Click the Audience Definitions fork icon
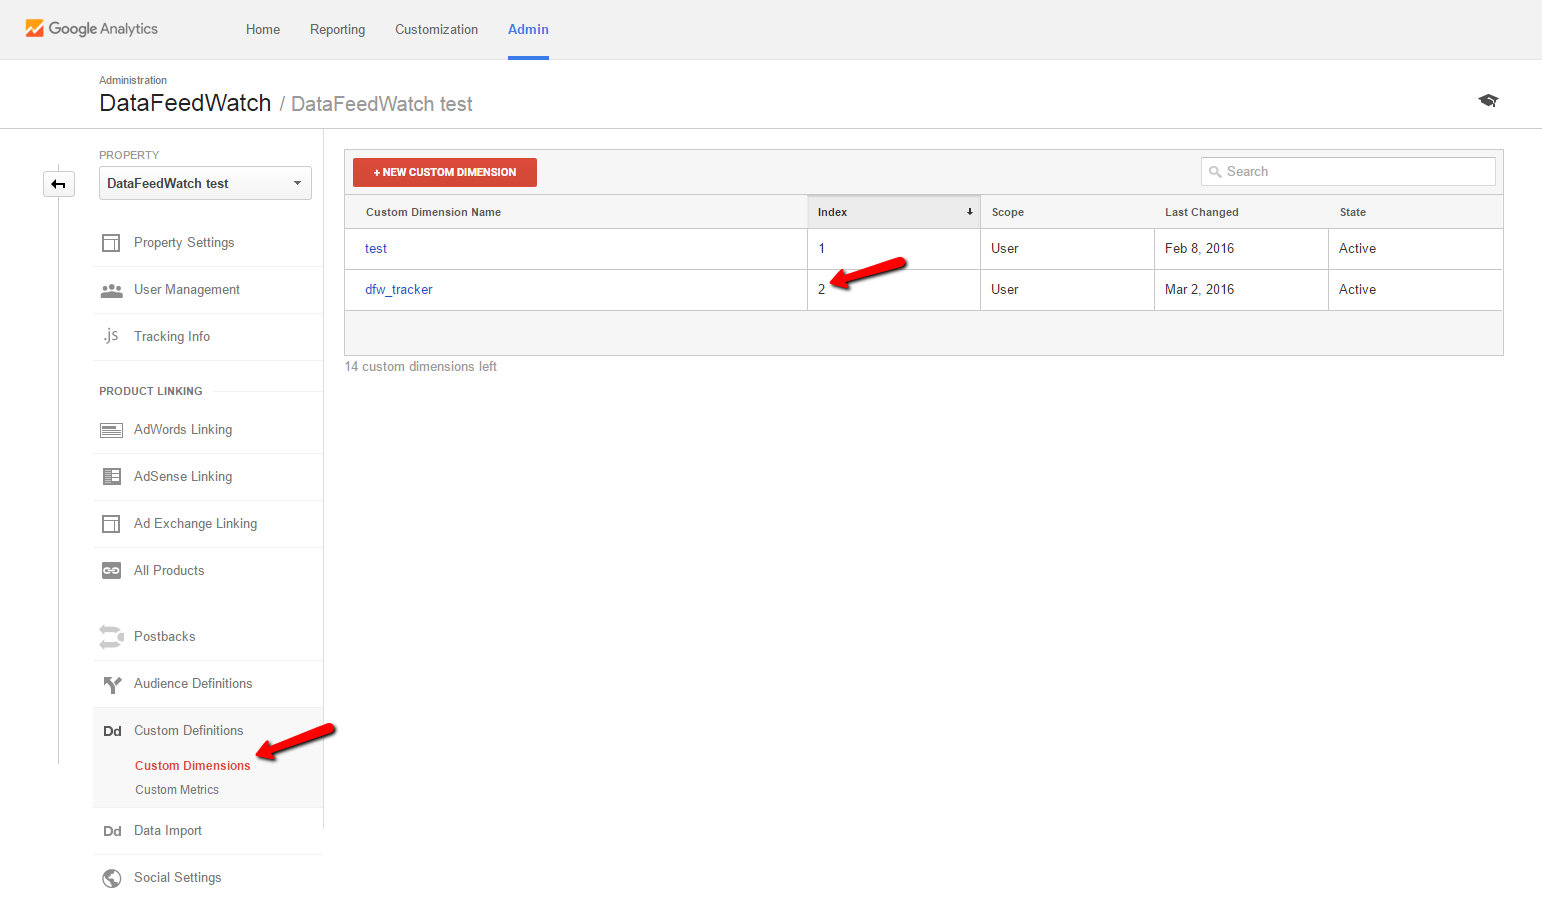Viewport: 1542px width, 903px height. 112,684
